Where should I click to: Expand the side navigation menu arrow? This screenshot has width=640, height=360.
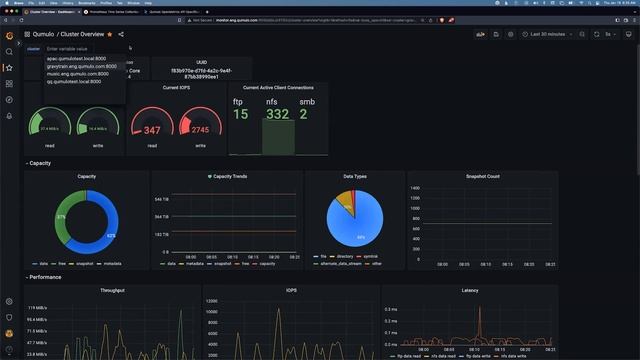[18, 43]
